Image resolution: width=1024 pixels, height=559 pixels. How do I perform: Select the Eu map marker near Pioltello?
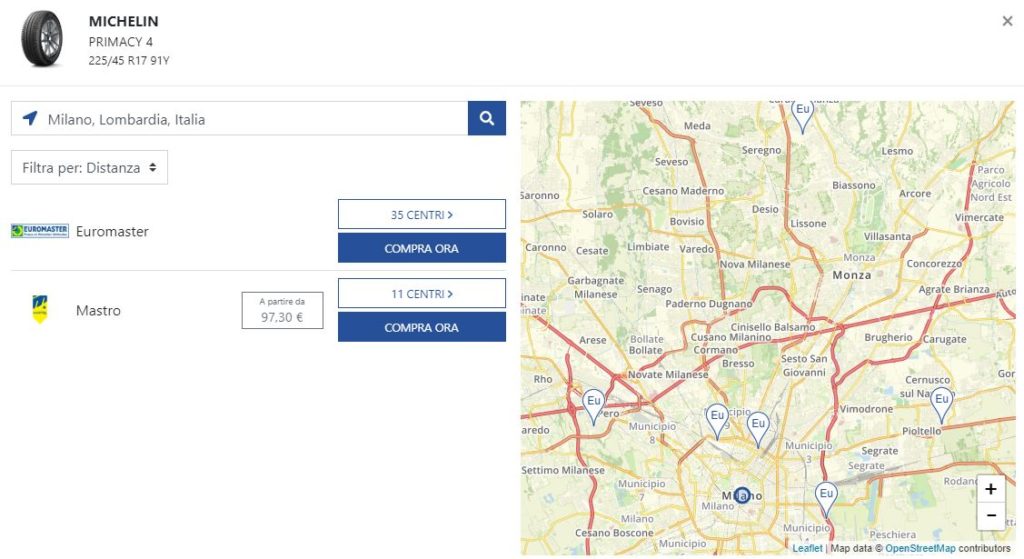pyautogui.click(x=941, y=403)
